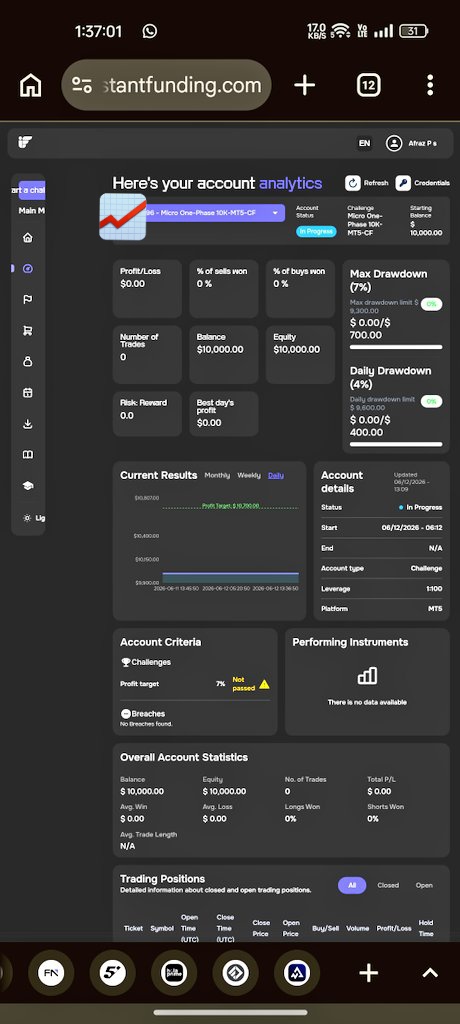Viewport: 460px width, 1024px height.
Task: Click the Refresh button
Action: (x=367, y=183)
